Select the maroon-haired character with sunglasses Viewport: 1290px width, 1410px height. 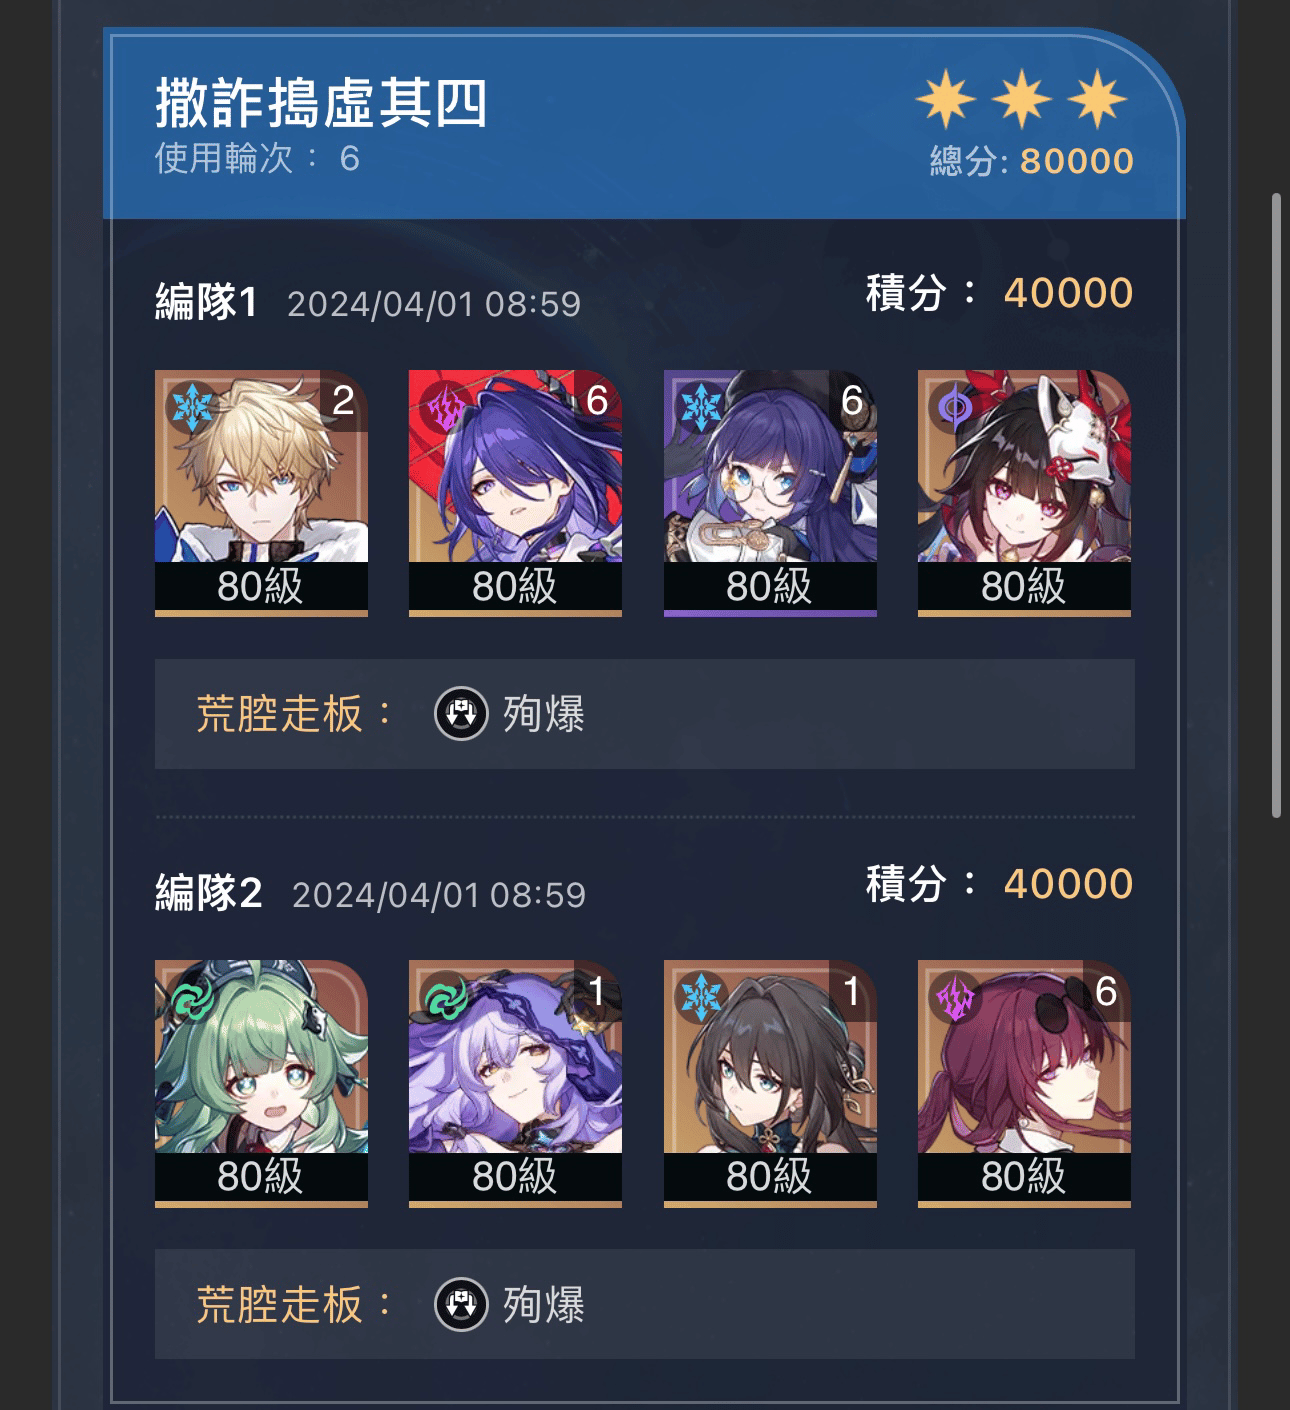[1024, 1084]
